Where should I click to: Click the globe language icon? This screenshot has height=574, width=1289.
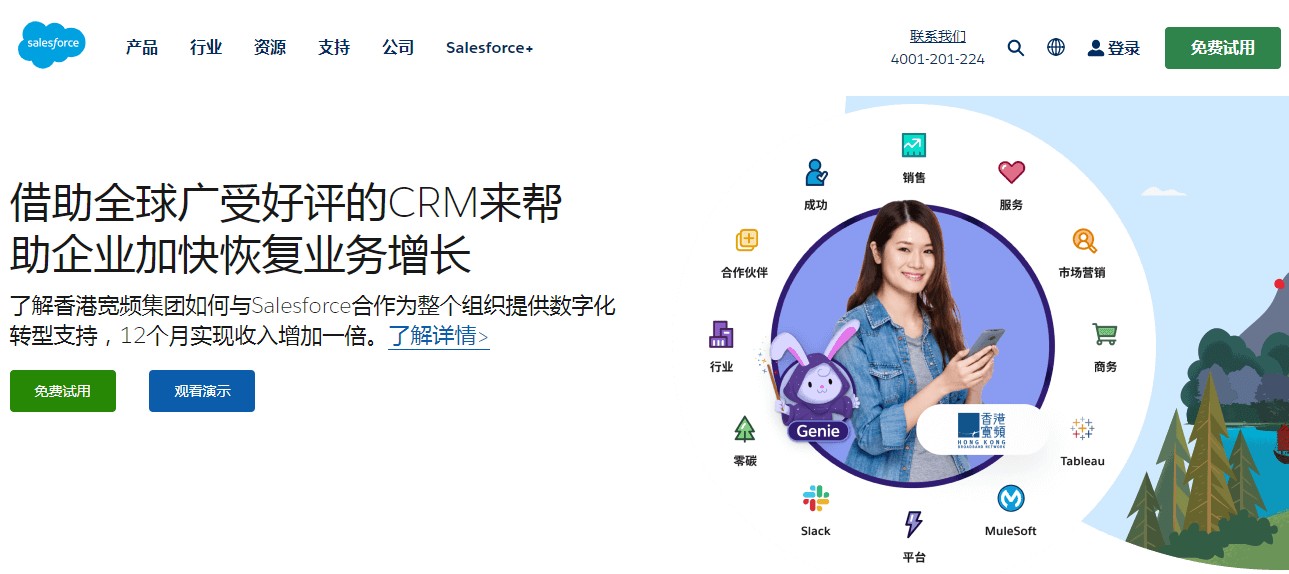(x=1056, y=47)
